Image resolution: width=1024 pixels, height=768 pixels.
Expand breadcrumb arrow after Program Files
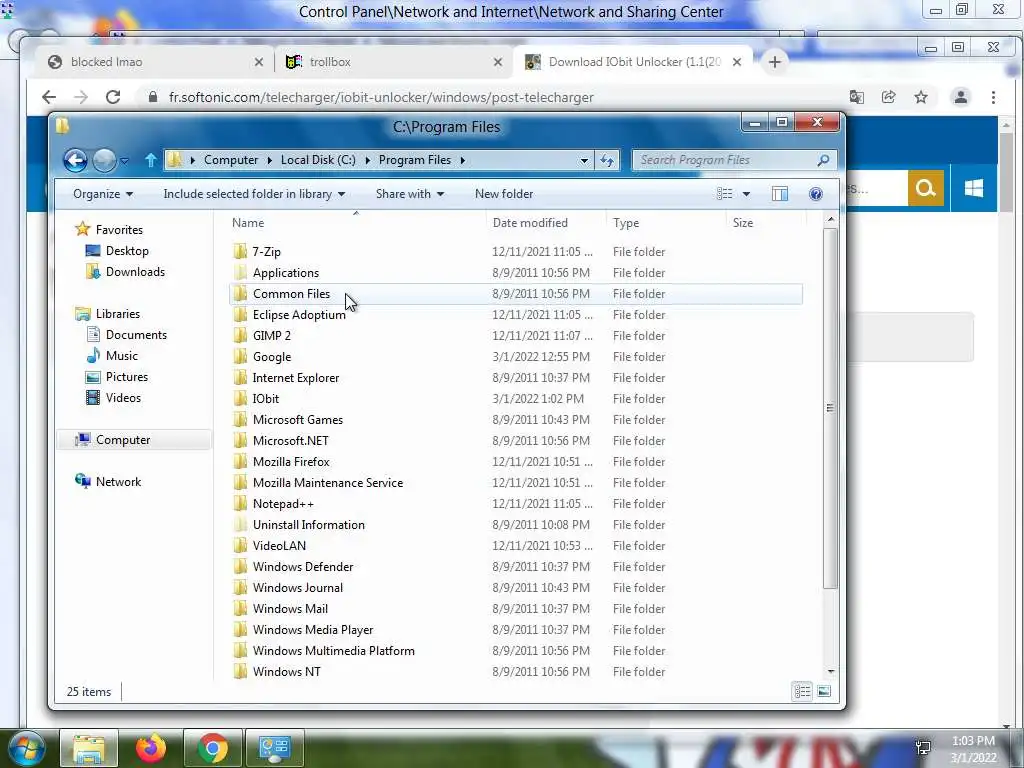click(462, 160)
